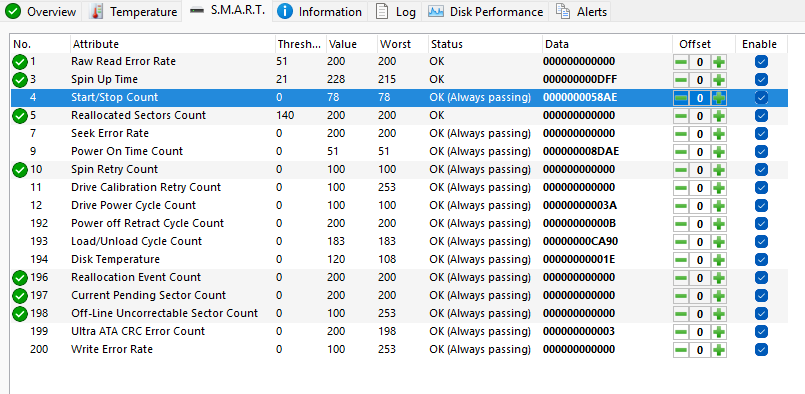Viewport: 805px width, 394px height.
Task: Disable the Raw Read Error Rate attribute
Action: pyautogui.click(x=761, y=62)
